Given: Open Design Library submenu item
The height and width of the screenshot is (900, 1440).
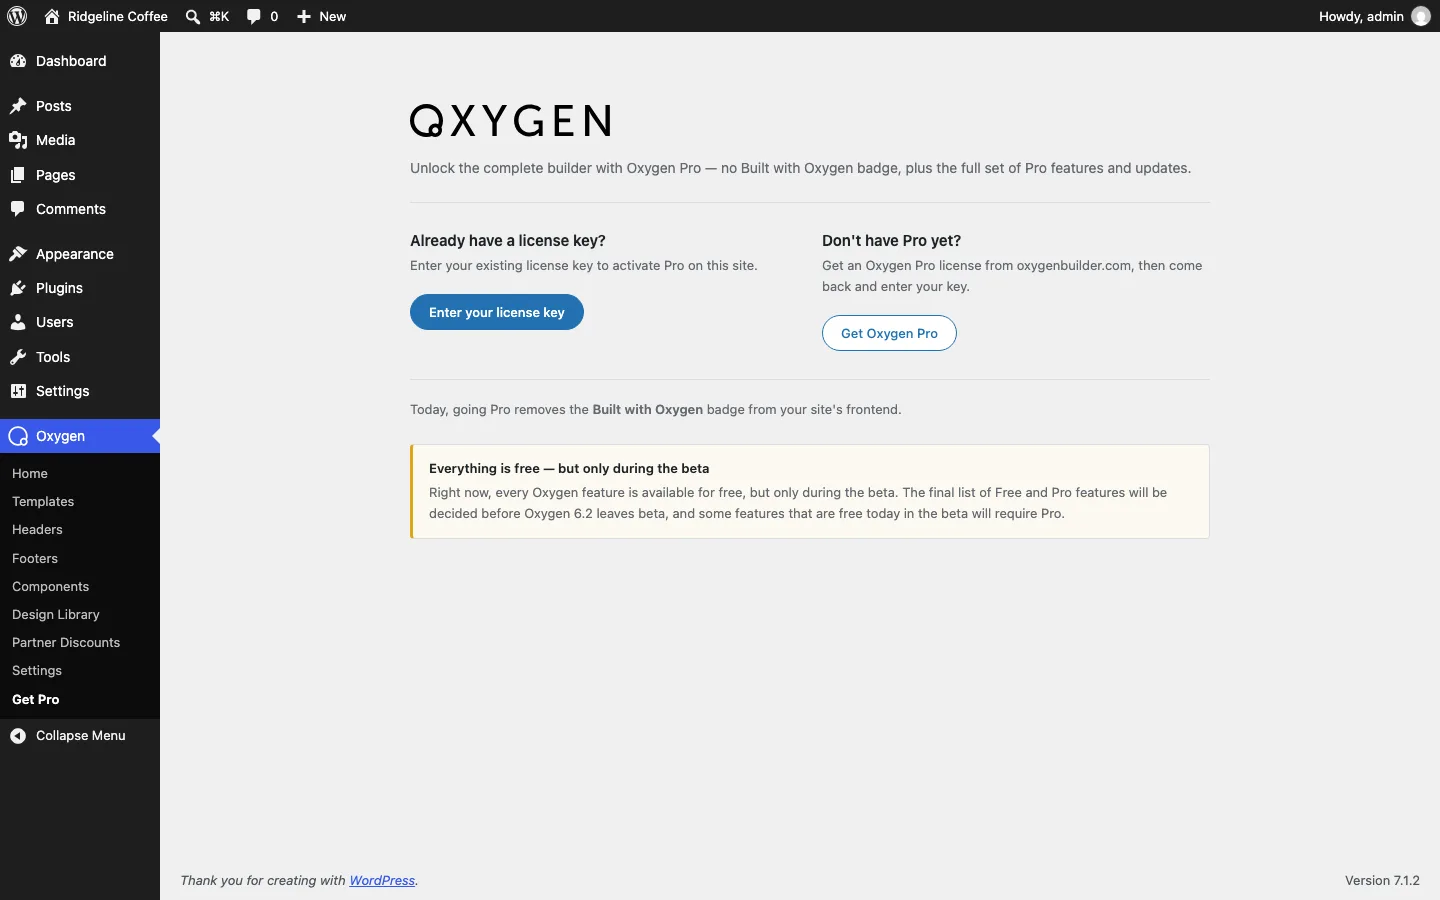Looking at the screenshot, I should point(56,615).
